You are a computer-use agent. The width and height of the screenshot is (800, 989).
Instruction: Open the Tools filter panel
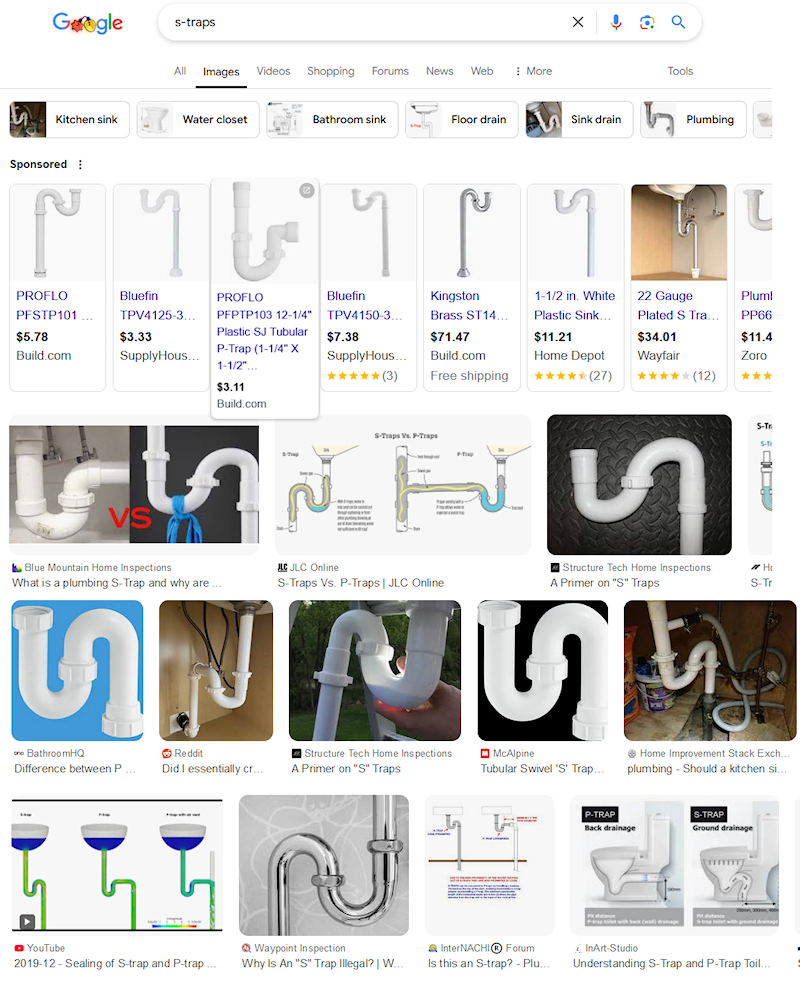tap(680, 71)
